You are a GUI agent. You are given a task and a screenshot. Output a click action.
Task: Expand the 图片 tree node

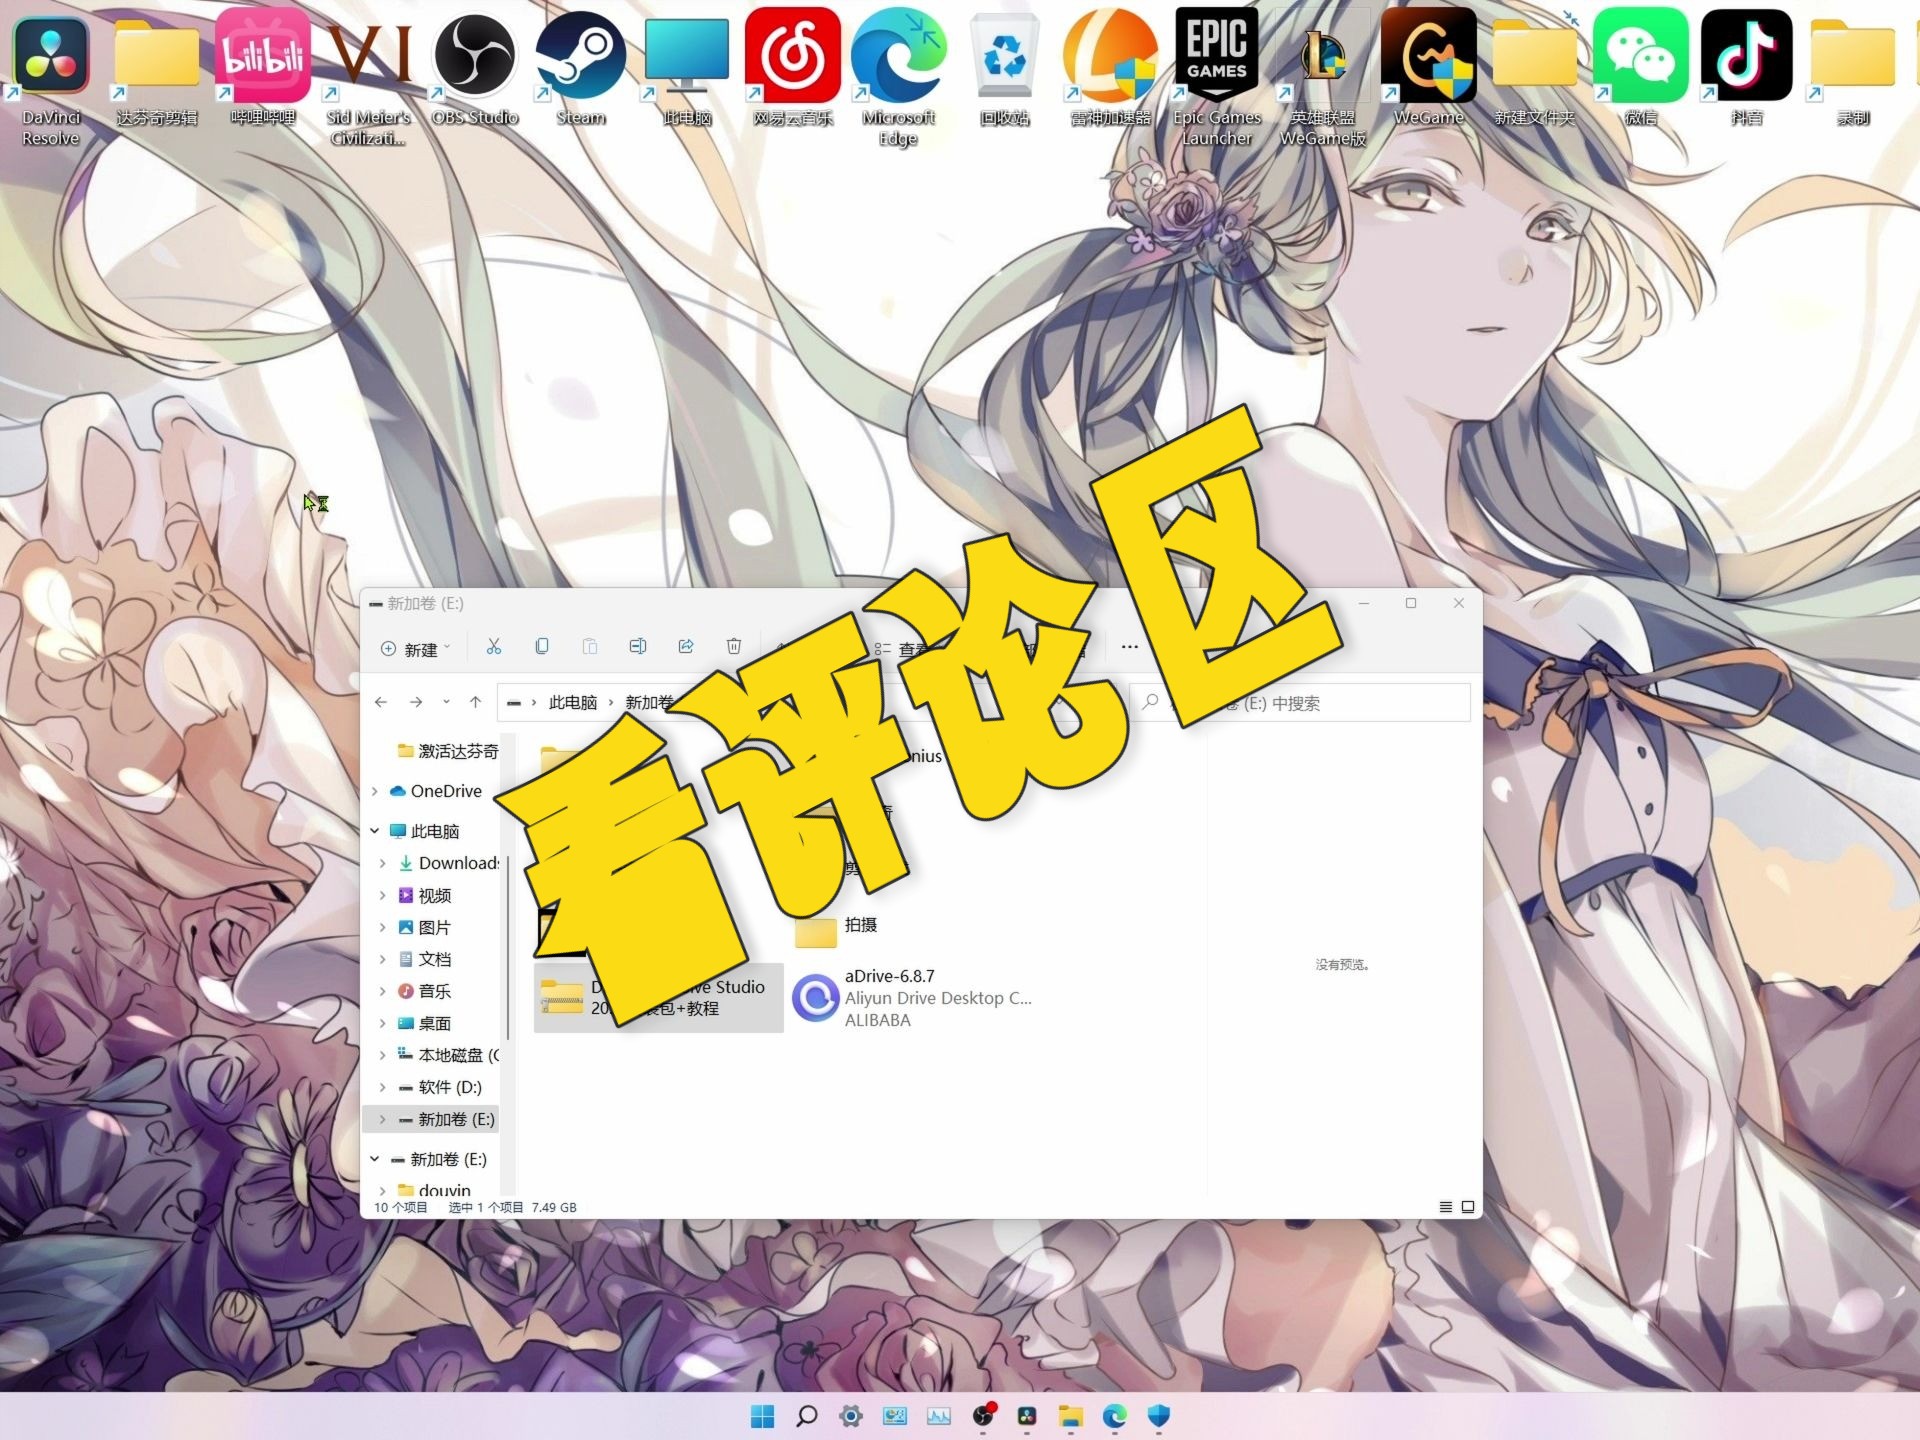(383, 927)
